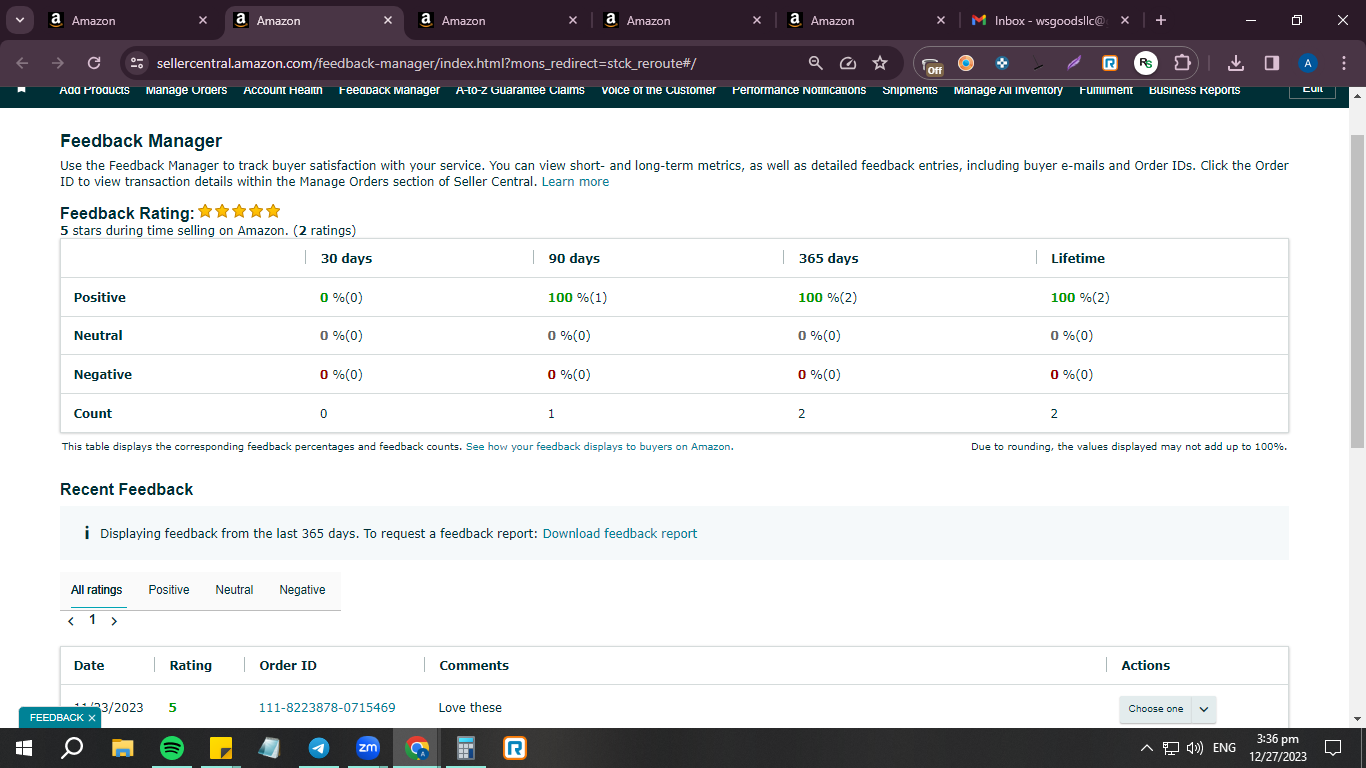This screenshot has width=1366, height=768.
Task: Open the Shipments menu item
Action: 910,90
